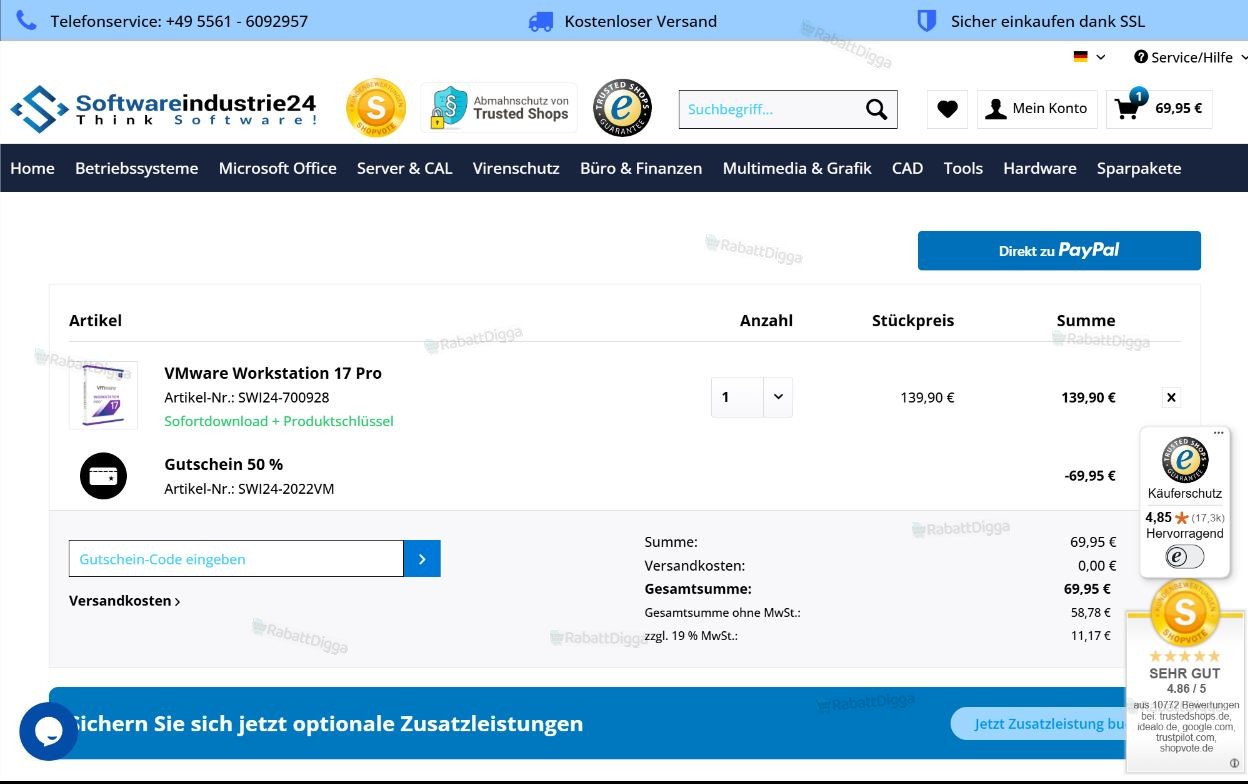Open Sparpakete menu
Image resolution: width=1248 pixels, height=784 pixels.
tap(1139, 168)
